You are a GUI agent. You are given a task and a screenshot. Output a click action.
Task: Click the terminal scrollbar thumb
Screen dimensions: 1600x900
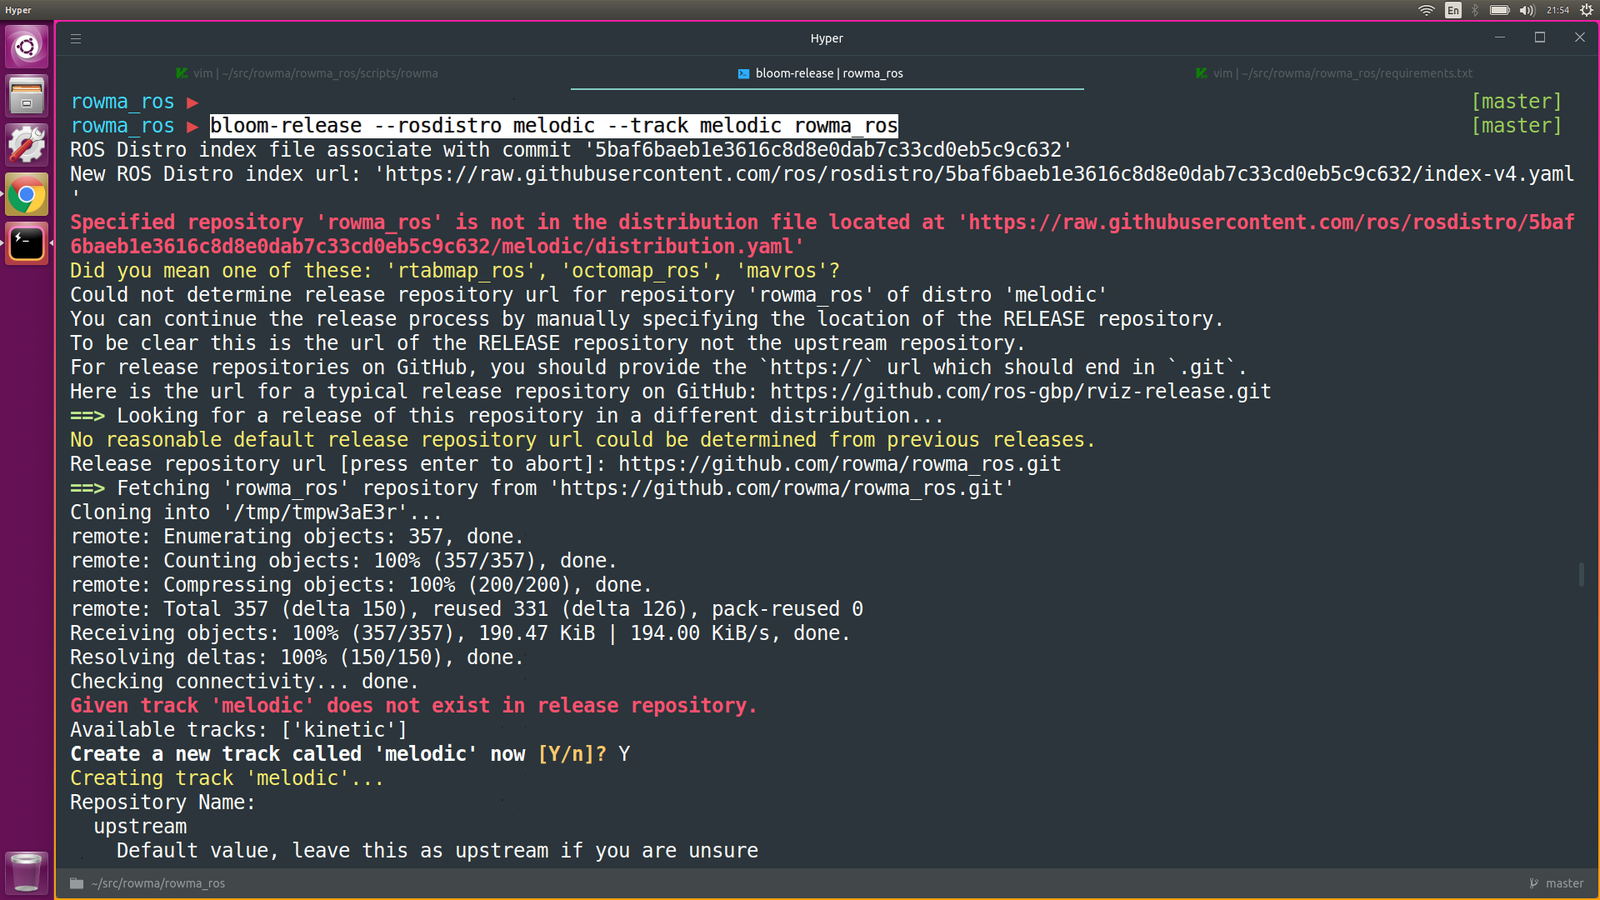1581,574
